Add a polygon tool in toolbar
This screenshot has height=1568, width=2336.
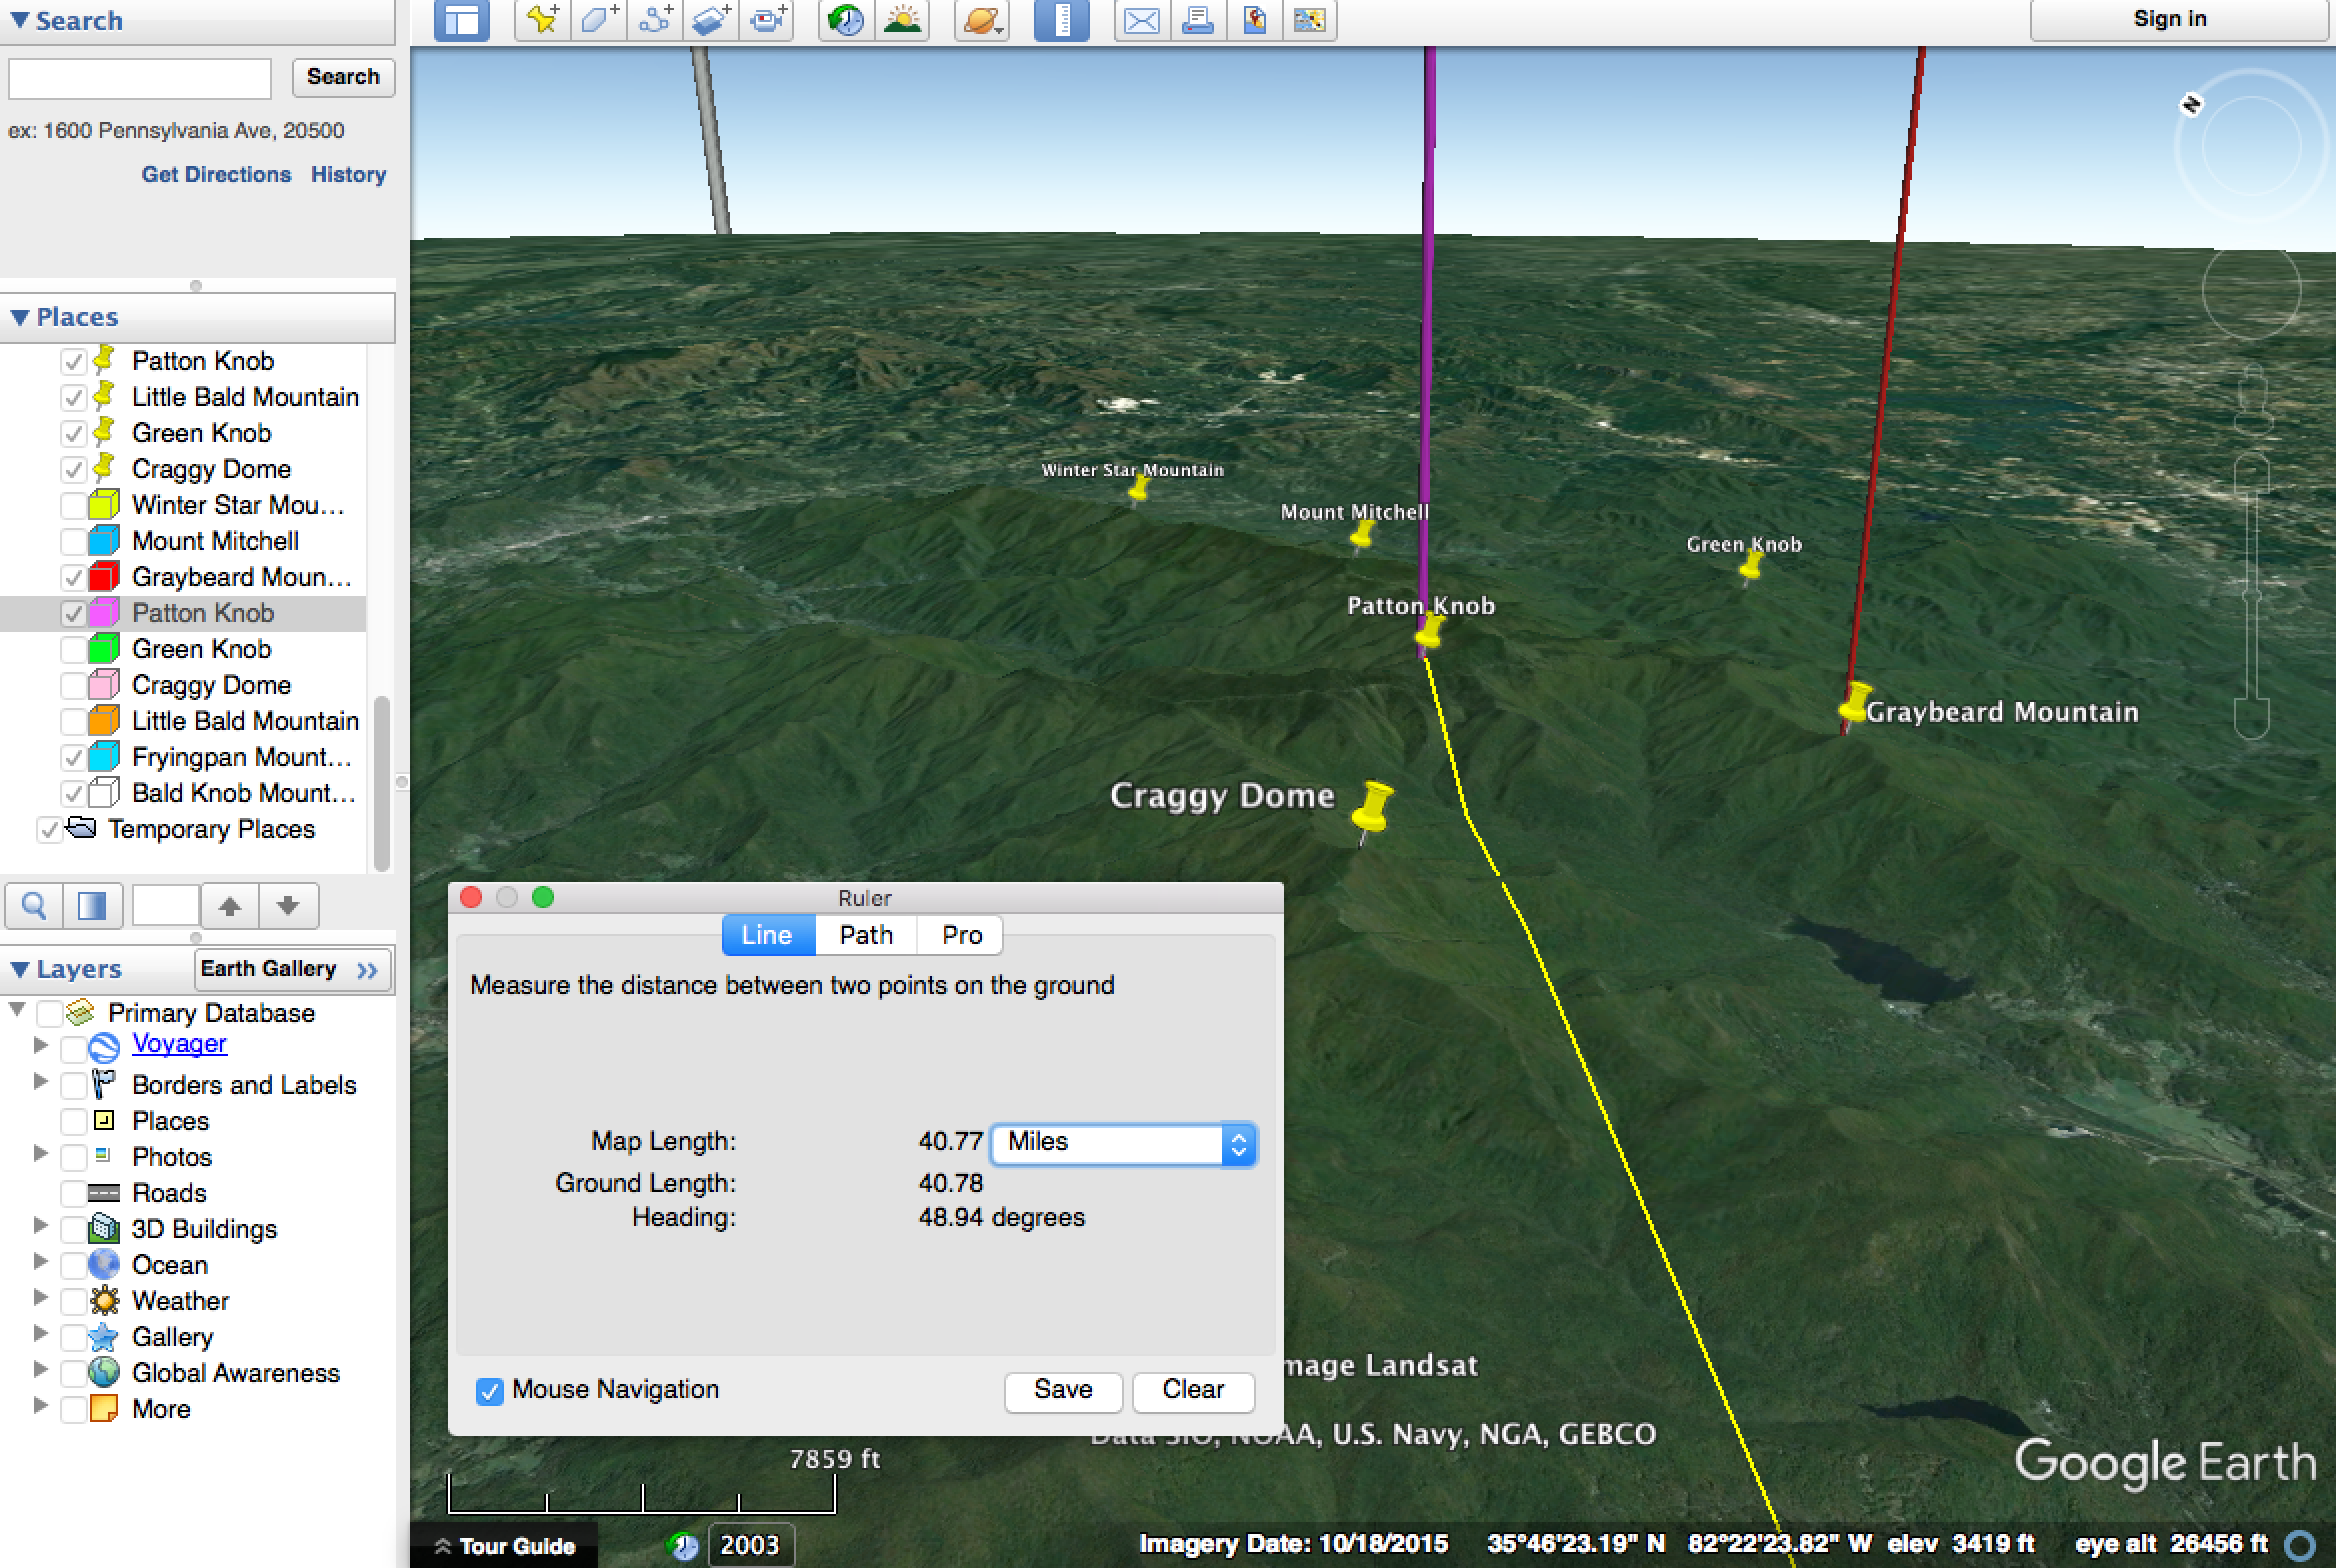[599, 20]
